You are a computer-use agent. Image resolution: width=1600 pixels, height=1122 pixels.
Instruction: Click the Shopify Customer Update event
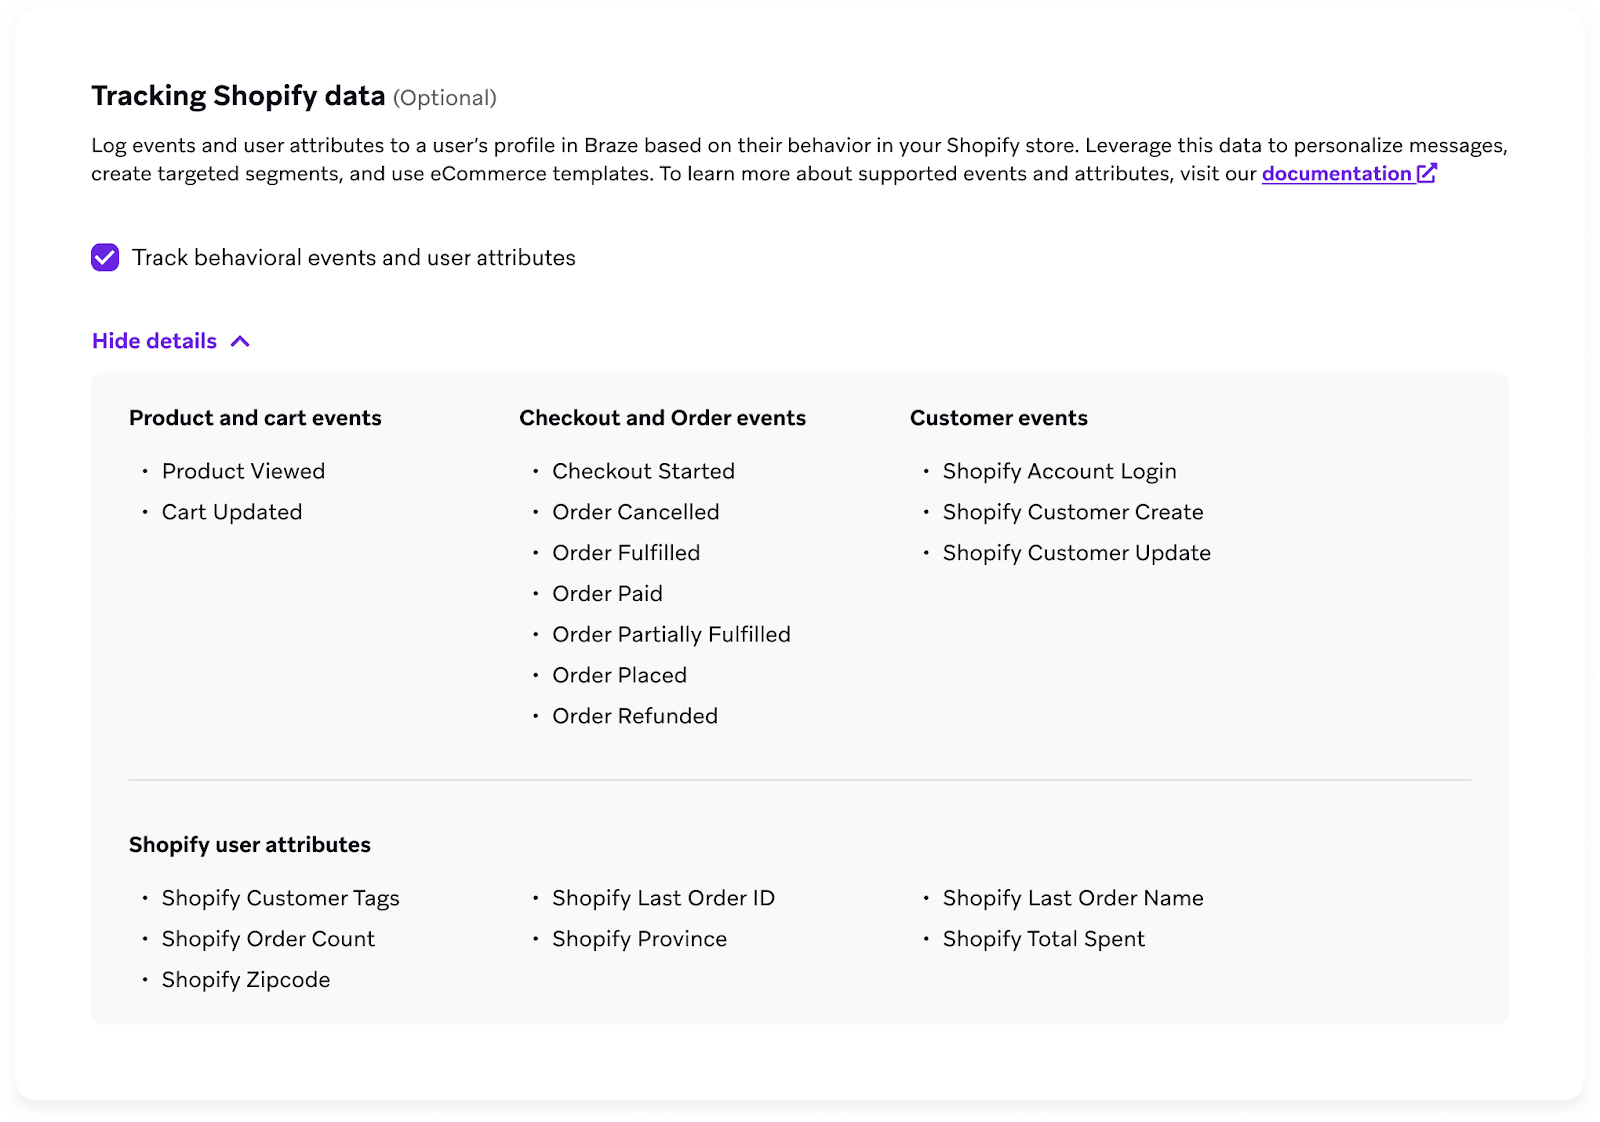pos(1076,553)
